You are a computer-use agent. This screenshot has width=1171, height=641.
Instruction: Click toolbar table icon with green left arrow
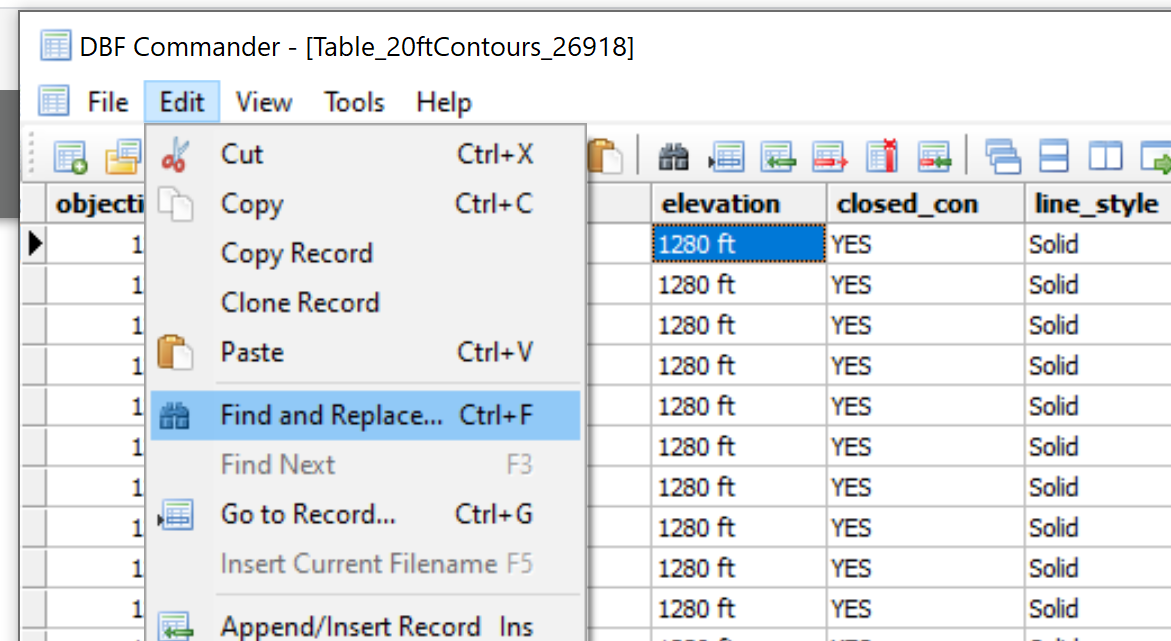pyautogui.click(x=777, y=158)
